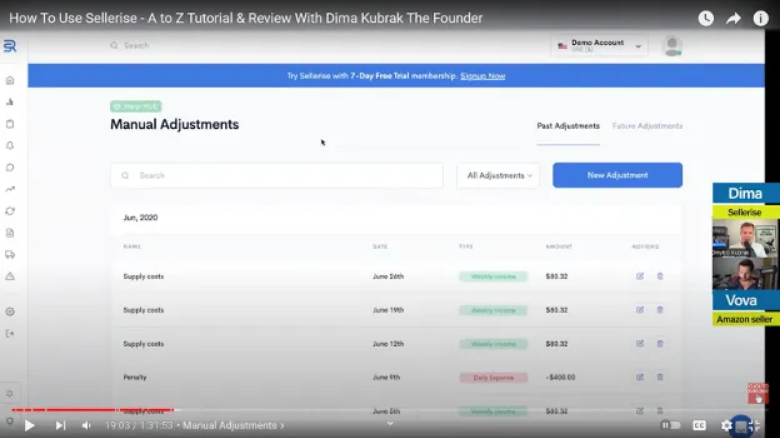
Task: Click the Weekly Income tag for June 26th
Action: (x=493, y=276)
